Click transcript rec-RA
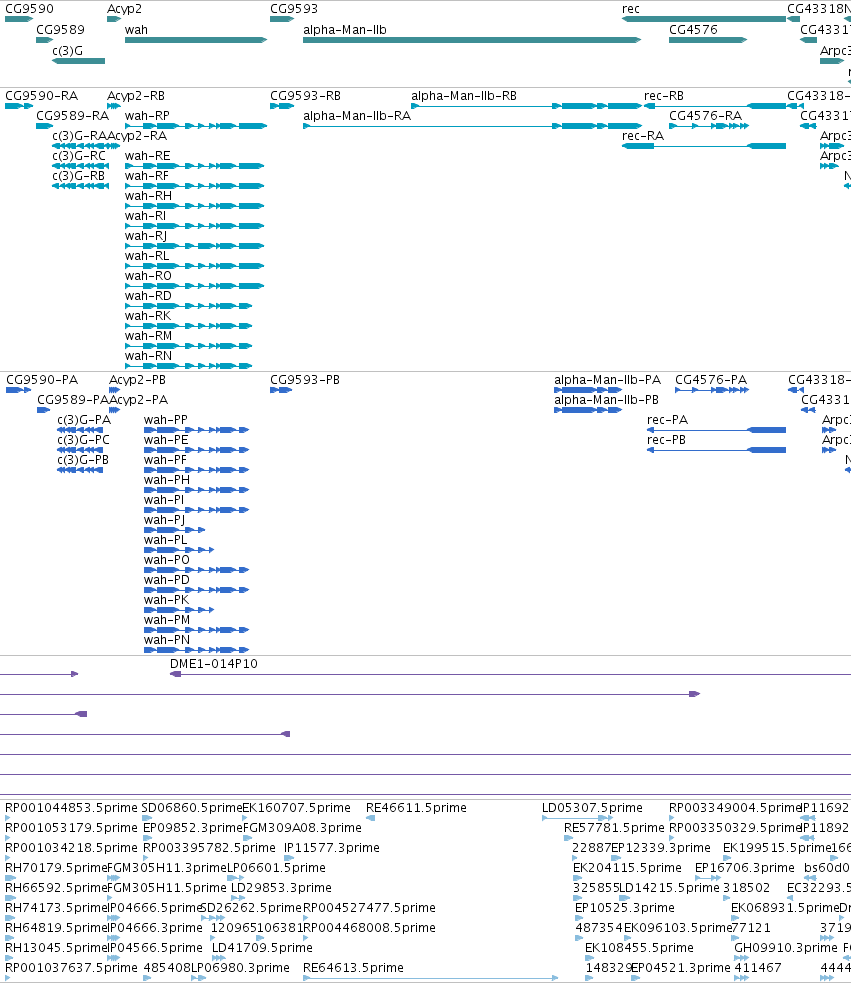This screenshot has width=851, height=983. [704, 146]
